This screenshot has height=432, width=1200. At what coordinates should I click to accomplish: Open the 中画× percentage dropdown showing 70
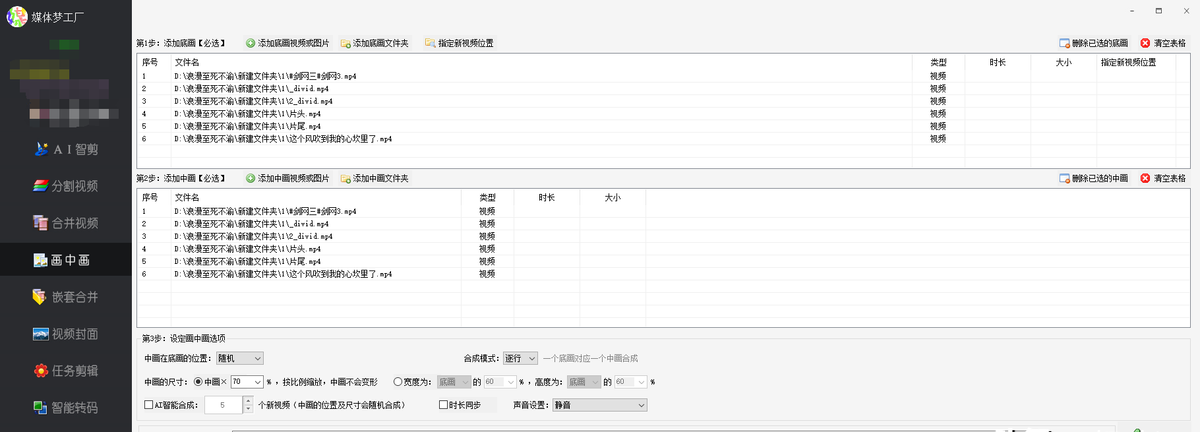tap(246, 381)
